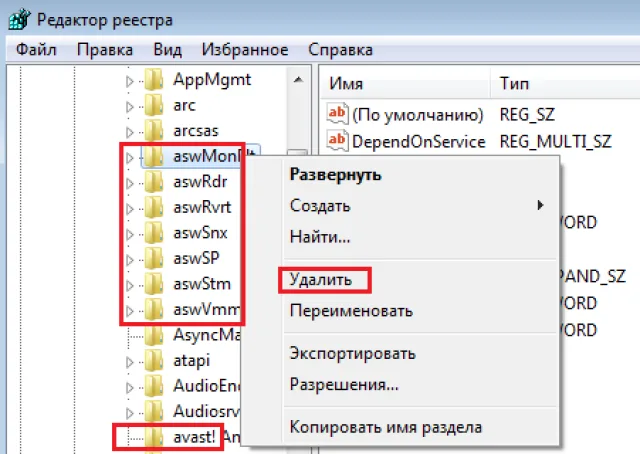Choose Развернуть in the context menu
This screenshot has width=640, height=454.
point(336,175)
